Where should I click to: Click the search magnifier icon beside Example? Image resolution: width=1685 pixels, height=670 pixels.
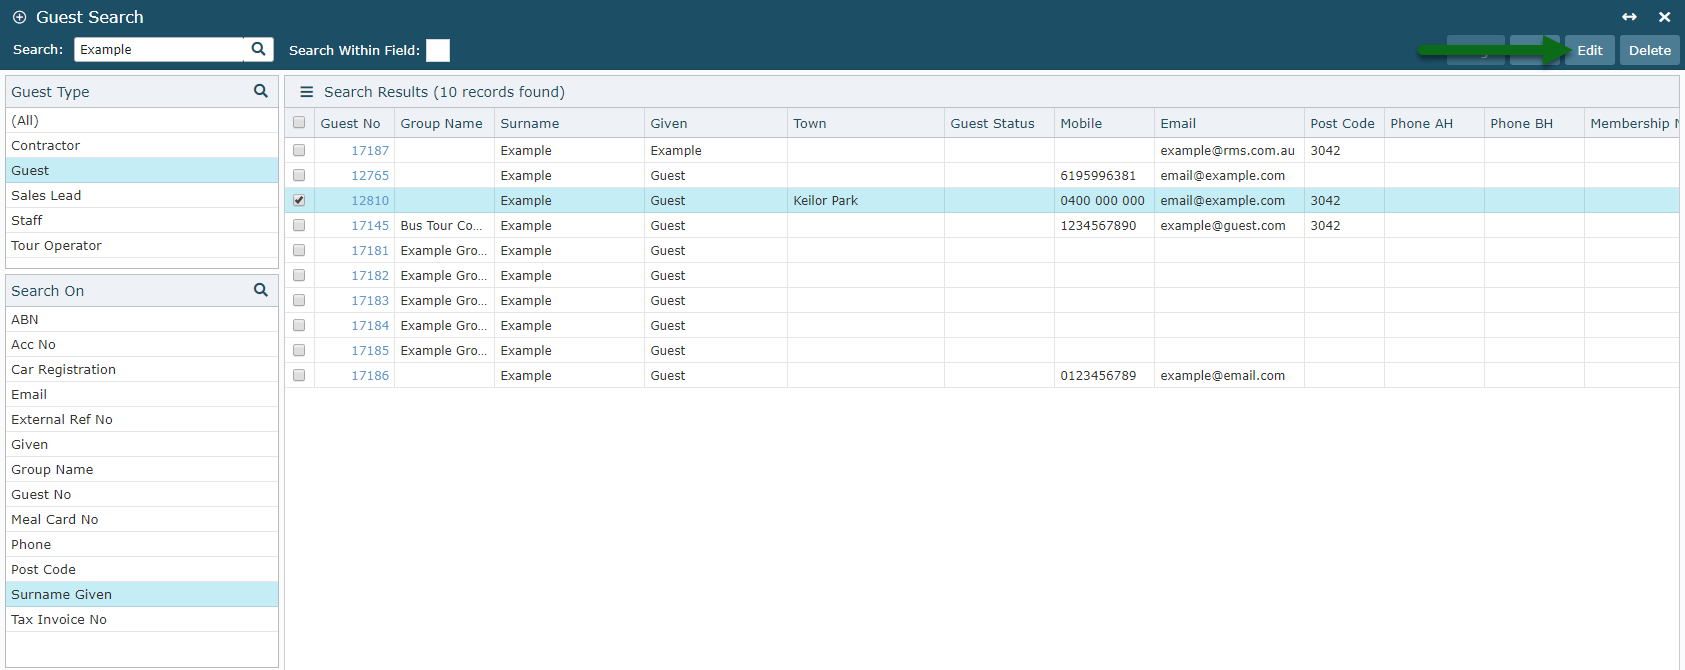pos(258,49)
